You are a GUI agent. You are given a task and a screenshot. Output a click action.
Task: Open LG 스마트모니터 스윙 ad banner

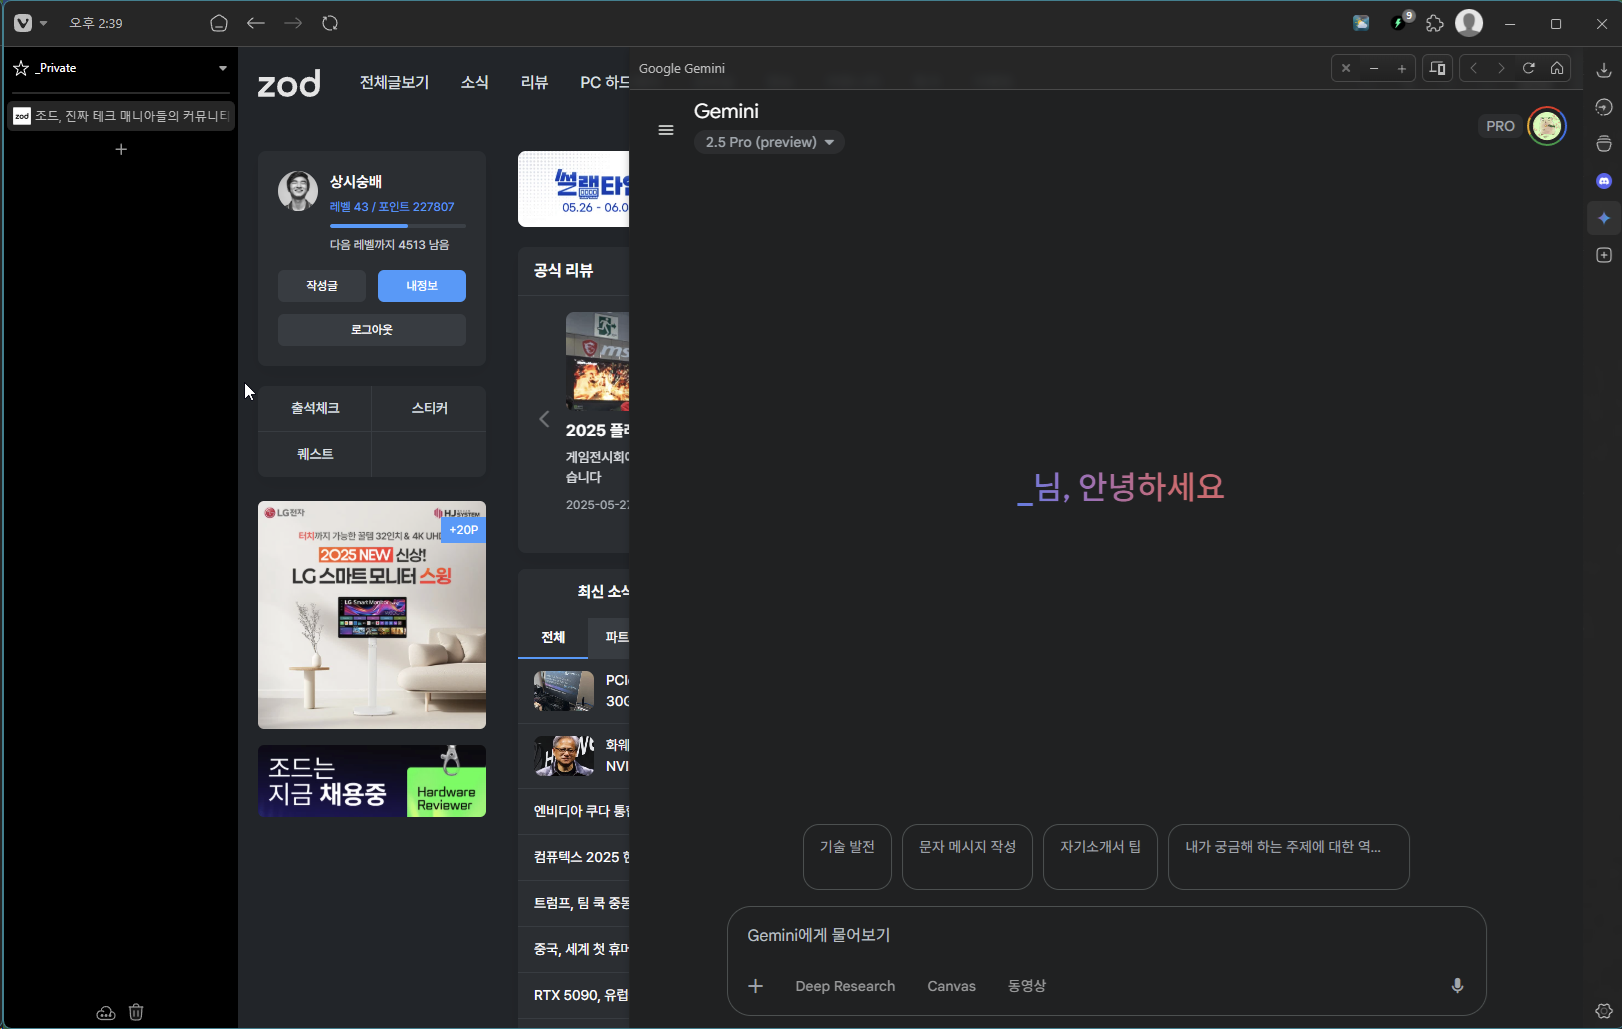(372, 615)
